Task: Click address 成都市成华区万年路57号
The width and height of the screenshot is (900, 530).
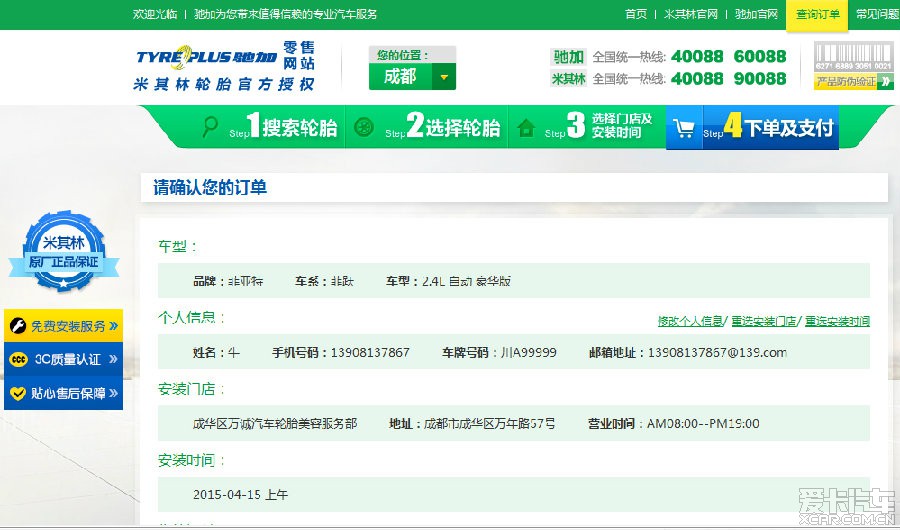Action: (x=490, y=423)
